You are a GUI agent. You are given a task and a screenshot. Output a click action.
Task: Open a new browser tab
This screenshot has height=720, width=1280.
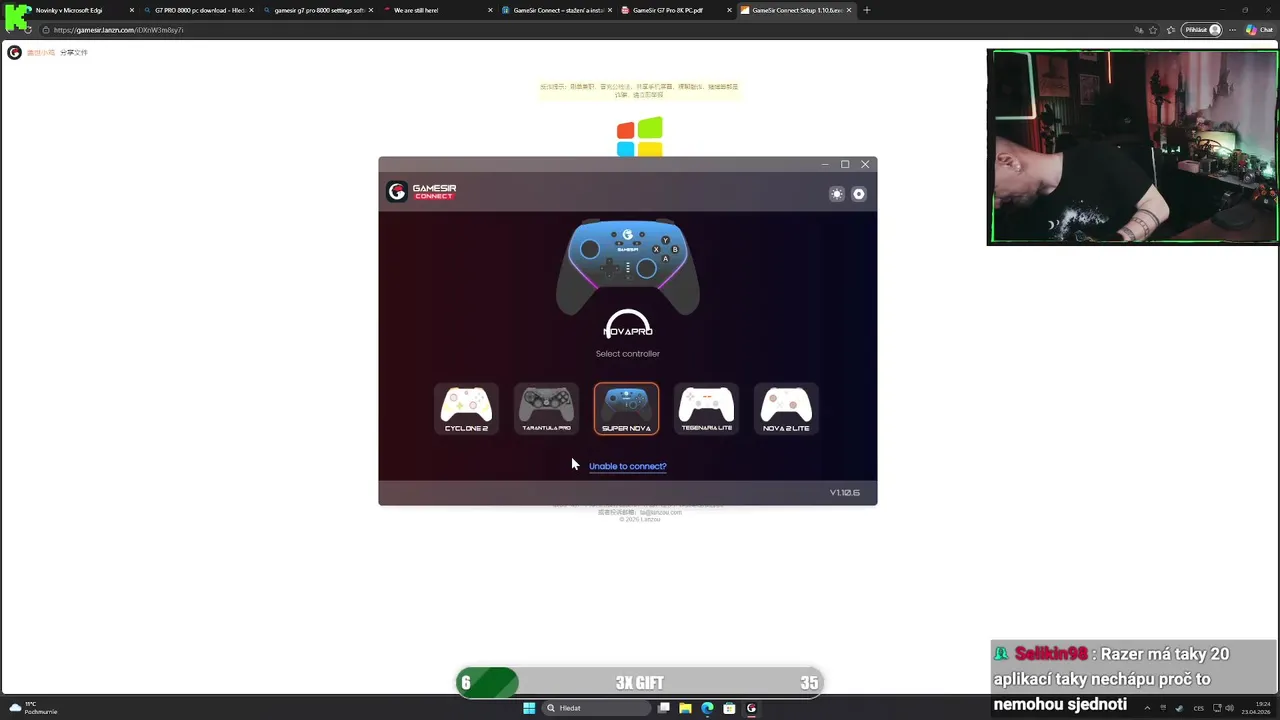(x=866, y=10)
